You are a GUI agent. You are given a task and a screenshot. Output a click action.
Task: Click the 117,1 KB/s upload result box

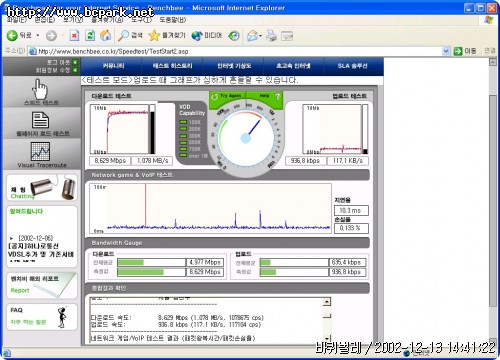point(347,161)
